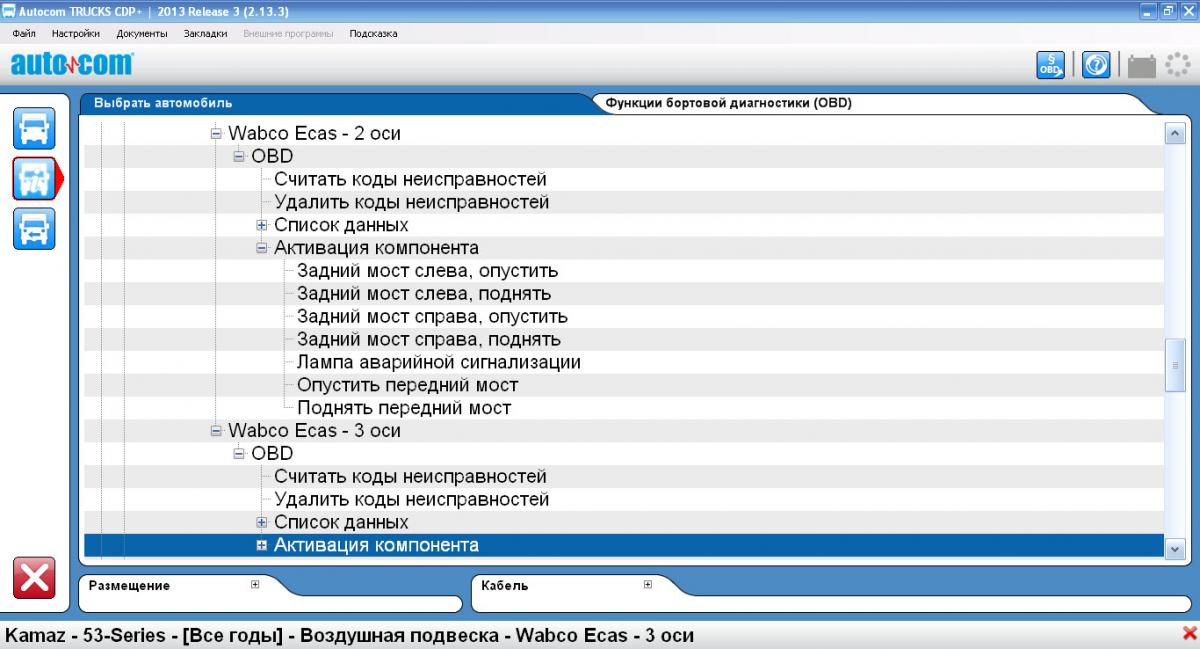The height and width of the screenshot is (649, 1200).
Task: Click the scrollbar up arrow of the tree
Action: pyautogui.click(x=1175, y=132)
